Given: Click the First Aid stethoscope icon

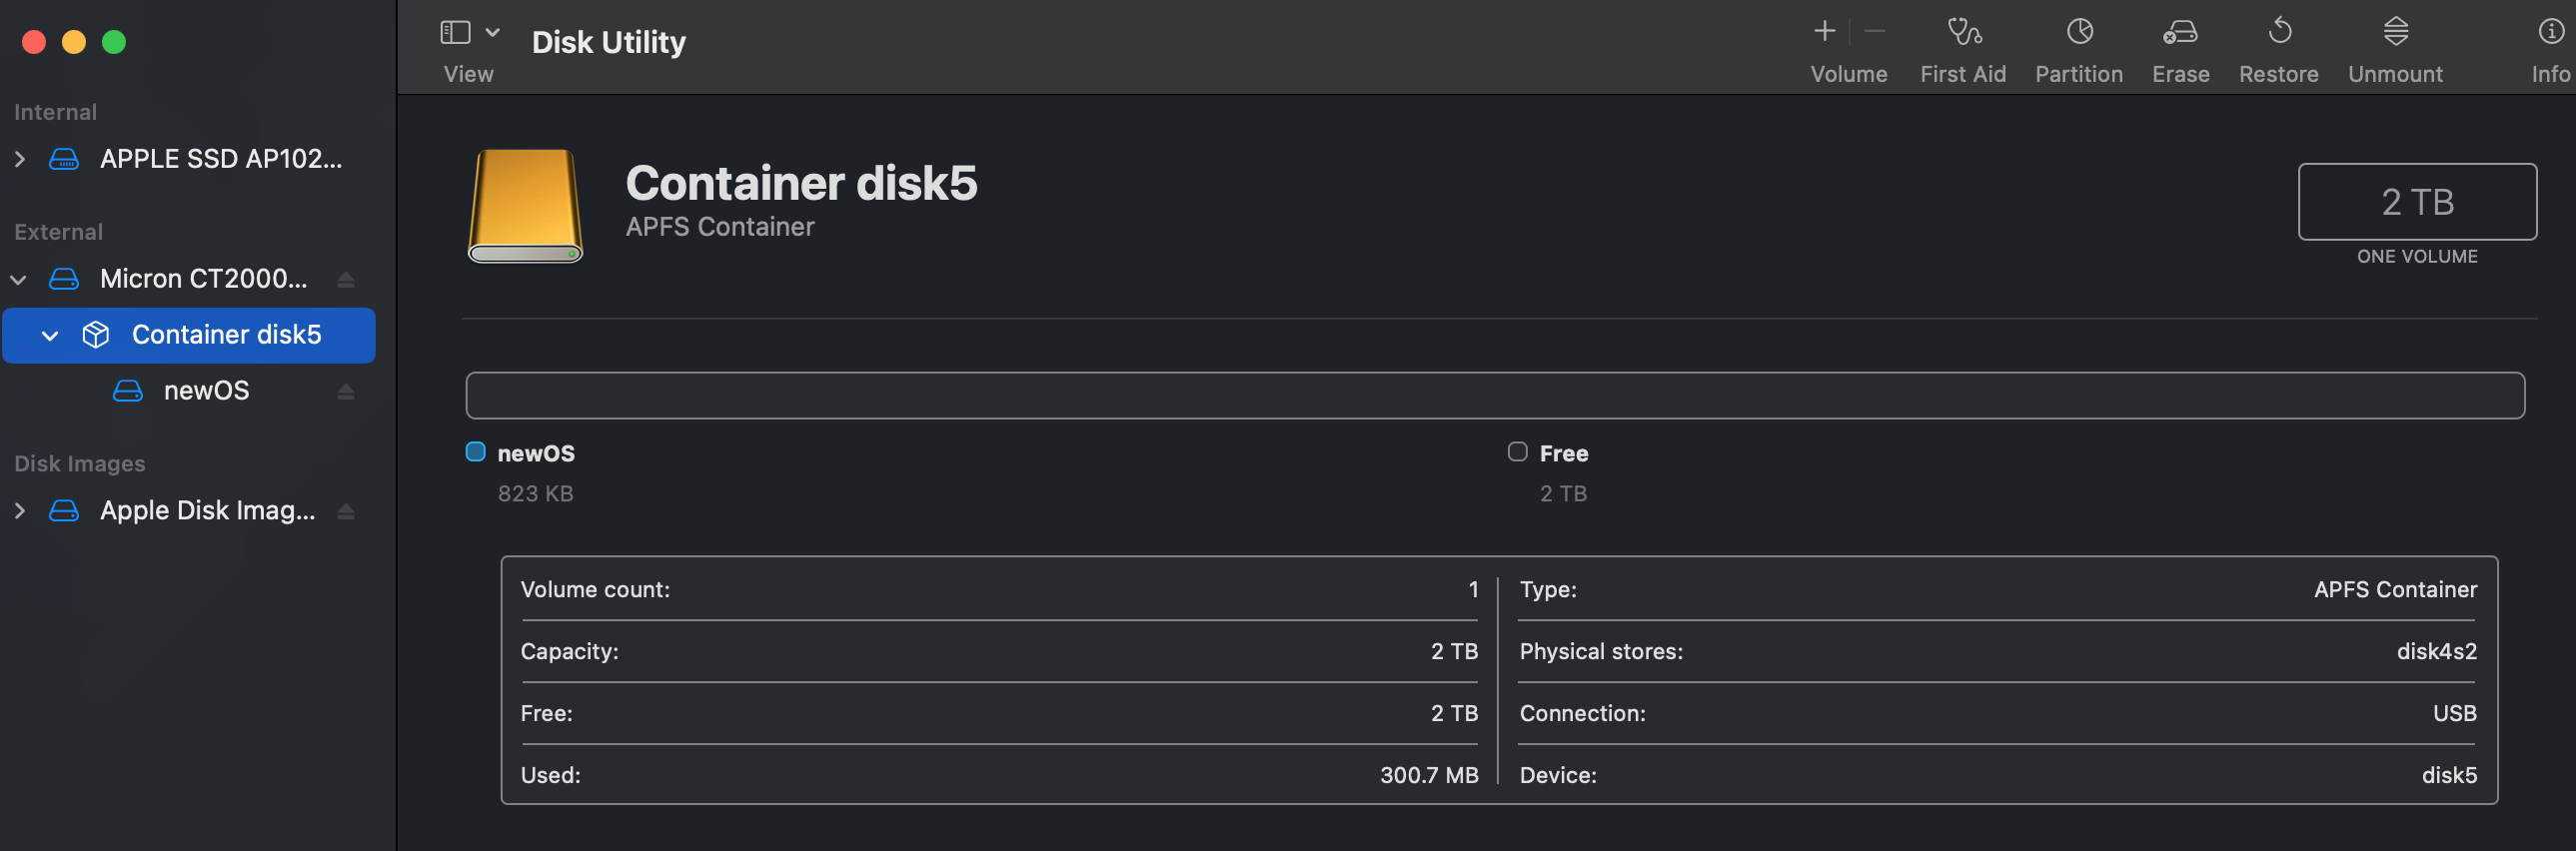Looking at the screenshot, I should point(1963,33).
